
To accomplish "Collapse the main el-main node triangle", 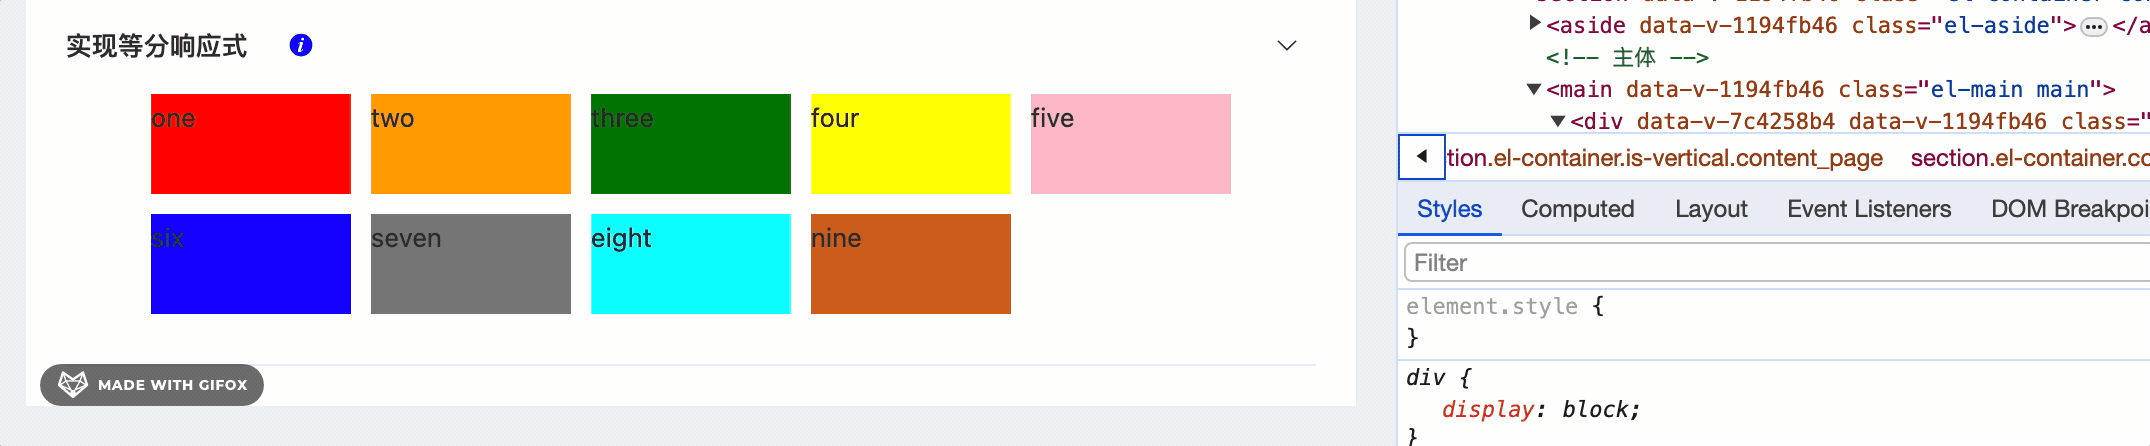I will click(1534, 89).
